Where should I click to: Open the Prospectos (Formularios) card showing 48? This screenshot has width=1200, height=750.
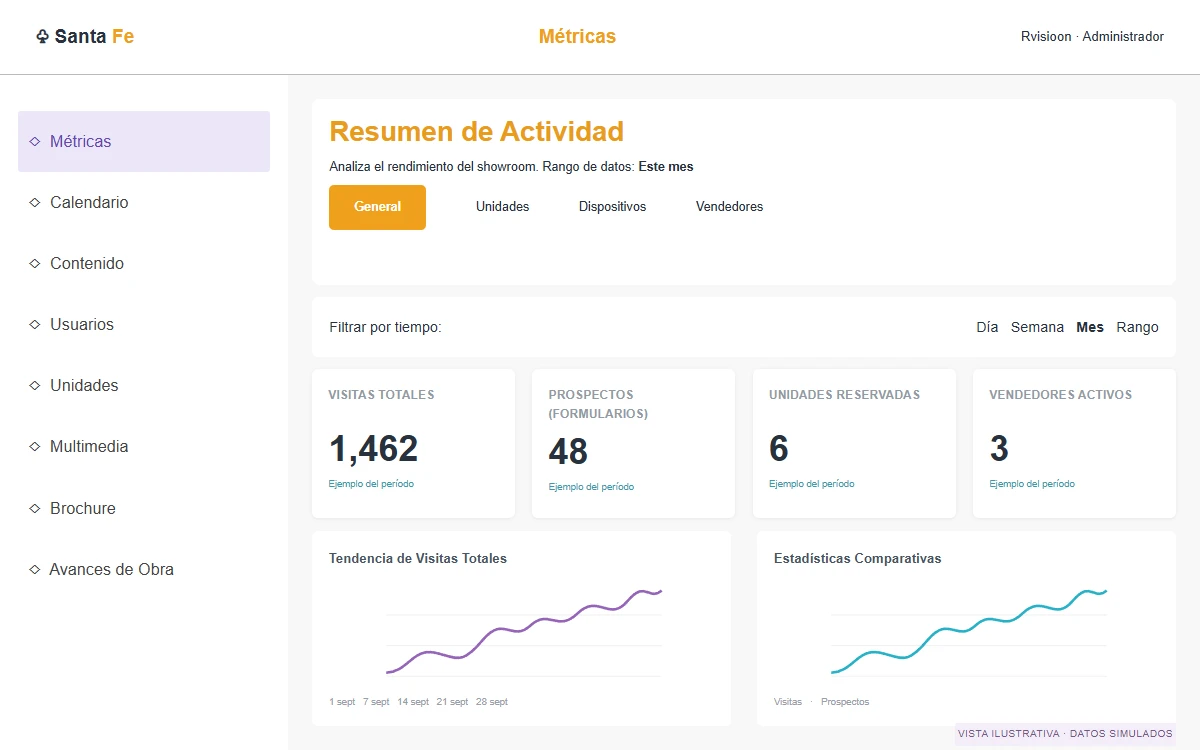point(633,443)
